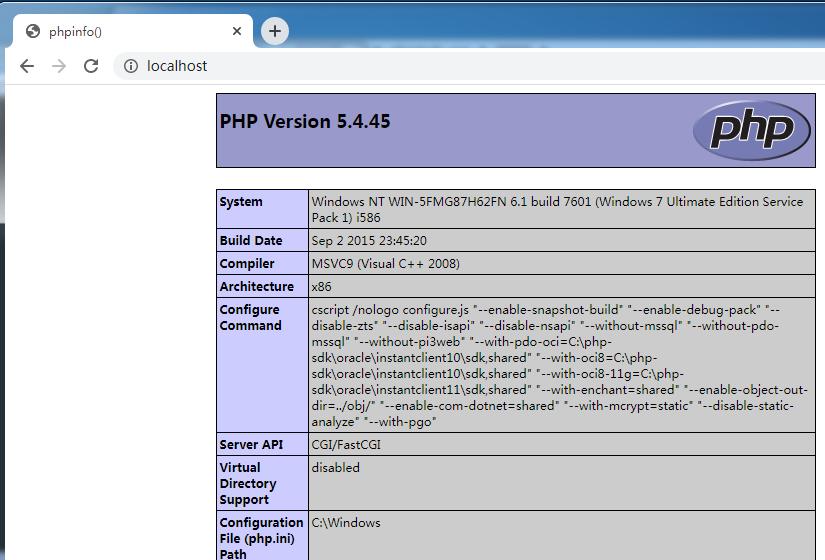
Task: Close the phpinfo() tab
Action: pyautogui.click(x=237, y=31)
